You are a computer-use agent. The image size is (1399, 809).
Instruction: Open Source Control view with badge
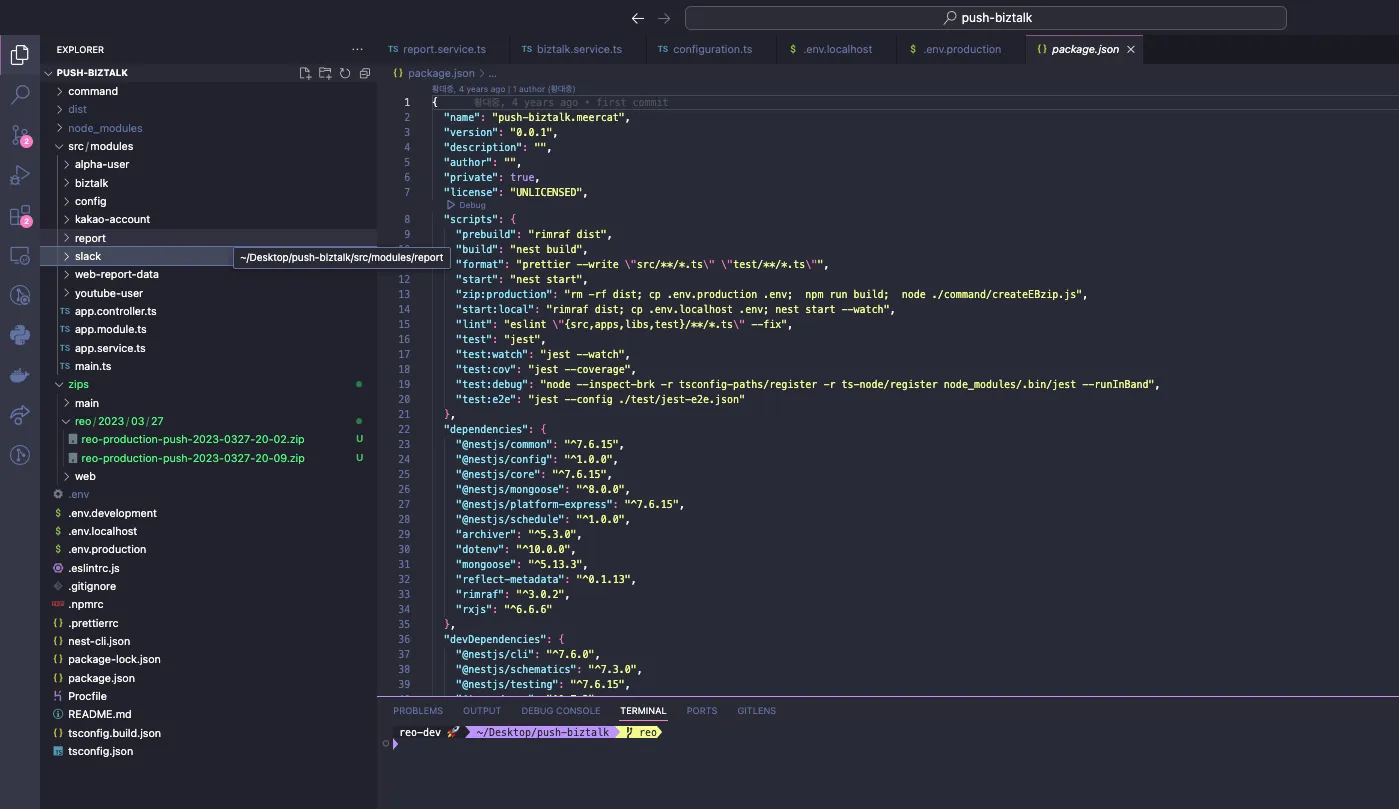pyautogui.click(x=20, y=135)
